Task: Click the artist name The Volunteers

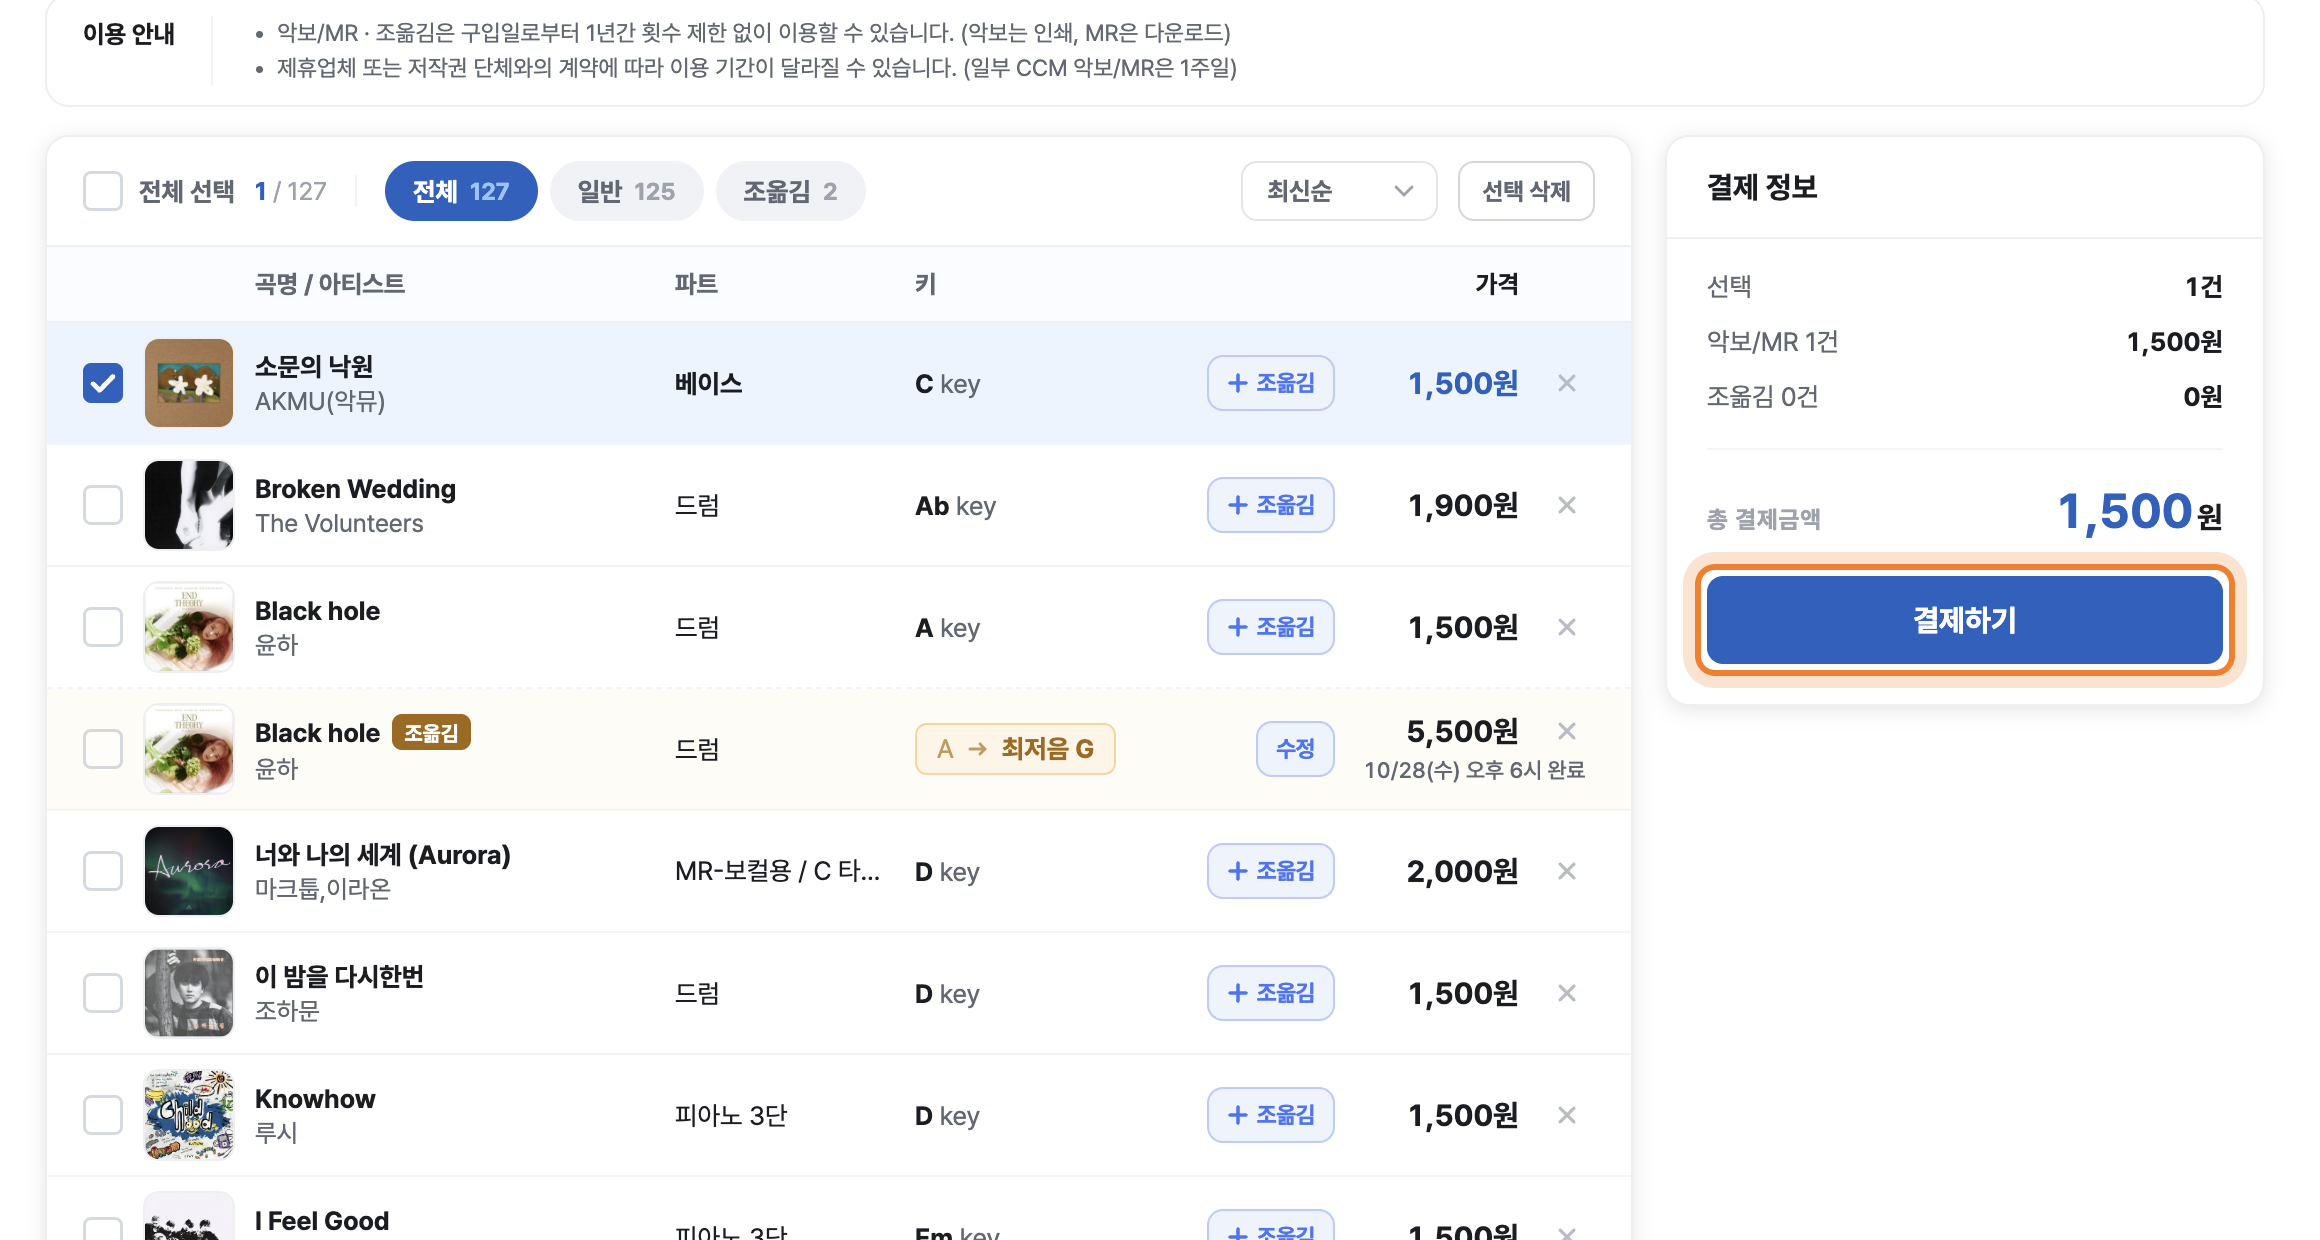Action: click(339, 523)
